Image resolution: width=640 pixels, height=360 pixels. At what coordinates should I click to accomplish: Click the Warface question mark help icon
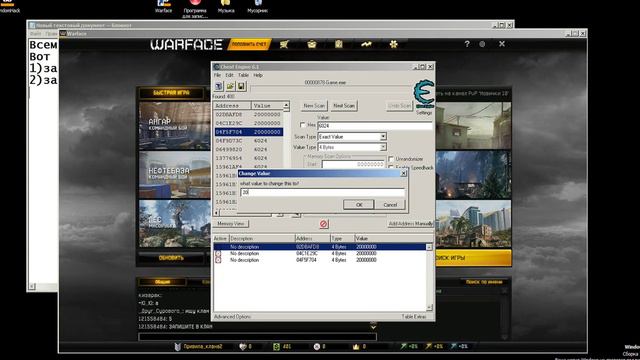click(467, 44)
